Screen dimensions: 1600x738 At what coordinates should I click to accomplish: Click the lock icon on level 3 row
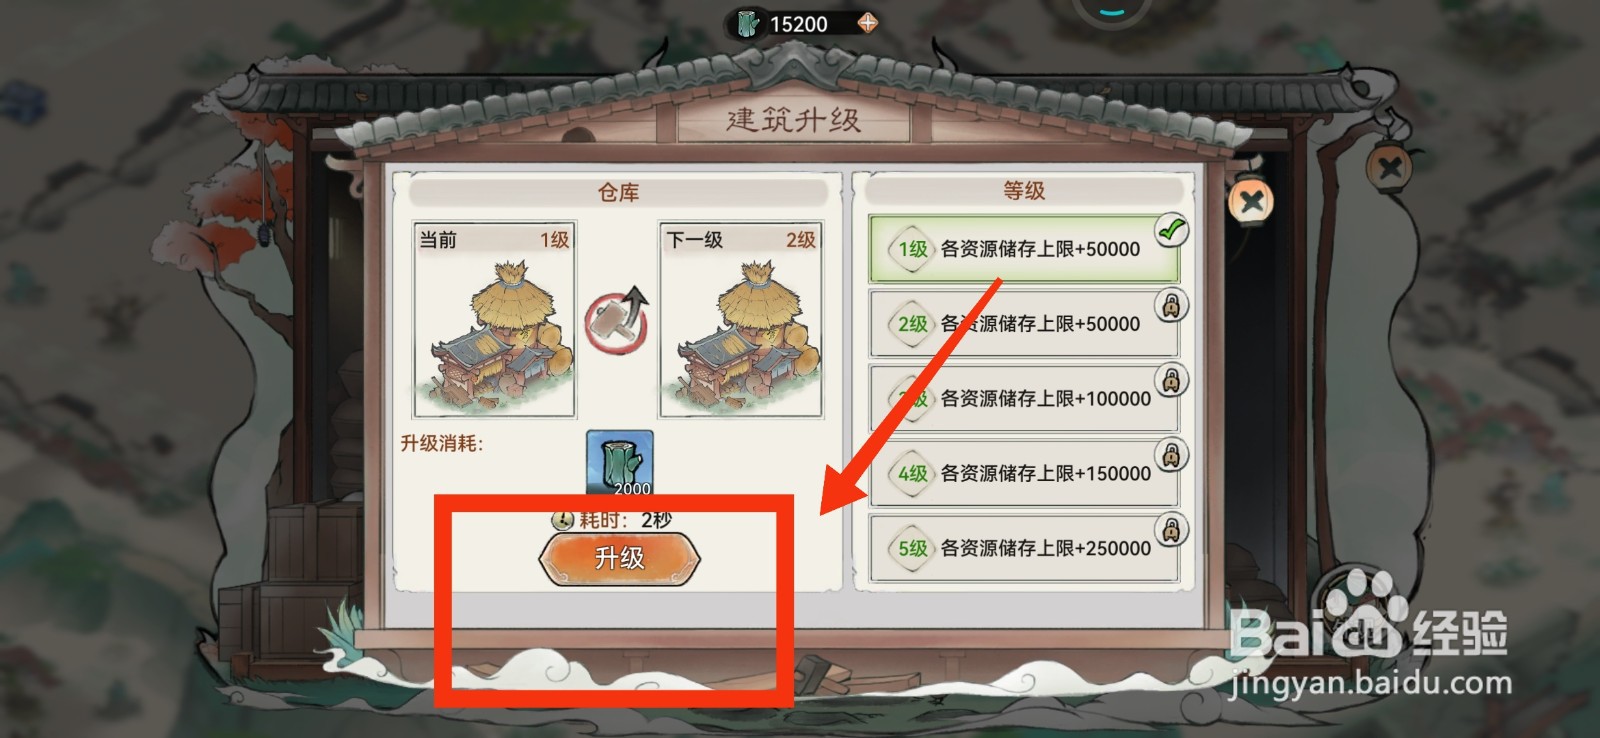[x=1171, y=380]
